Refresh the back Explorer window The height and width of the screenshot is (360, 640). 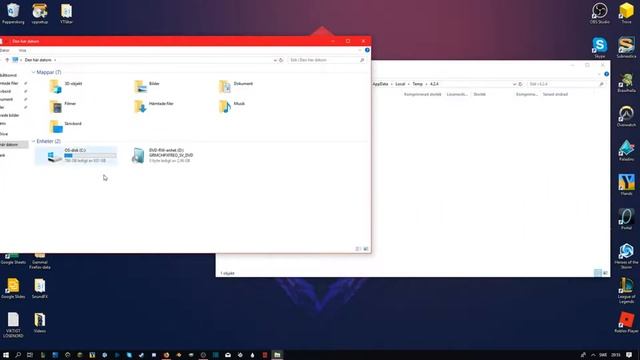point(520,84)
